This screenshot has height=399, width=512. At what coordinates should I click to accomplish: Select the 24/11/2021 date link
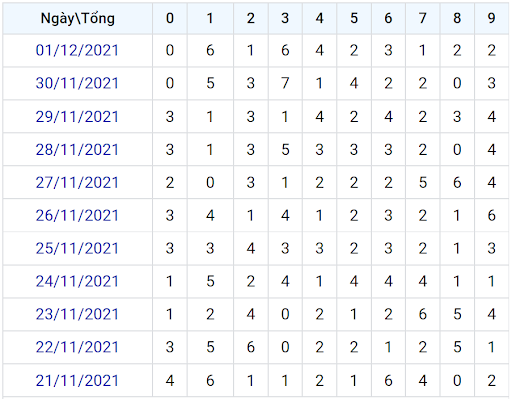pos(77,281)
